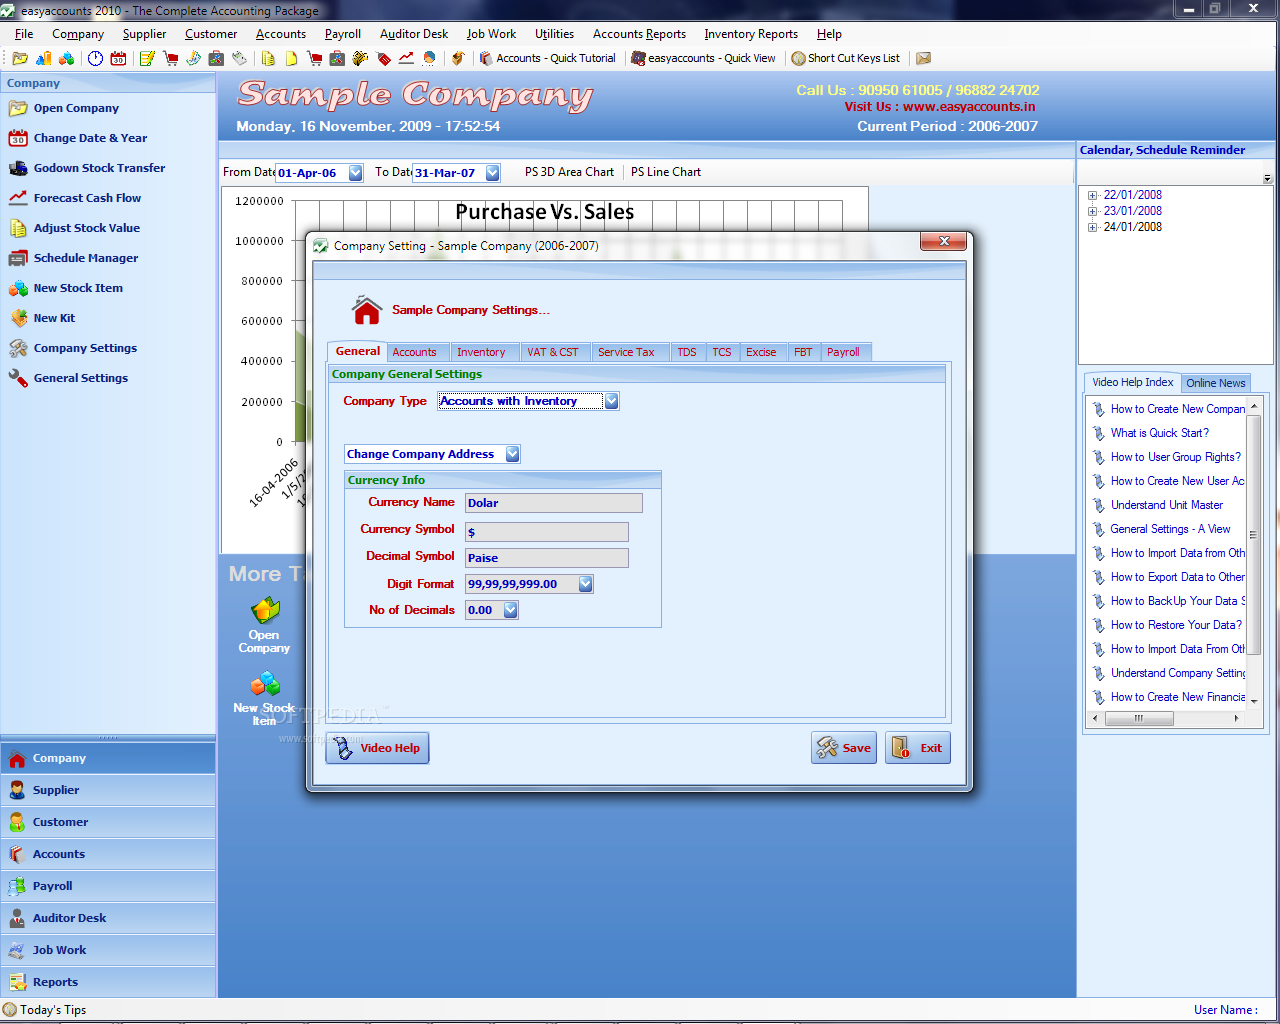Click the Supplier panel icon in bottom navigation

click(17, 790)
